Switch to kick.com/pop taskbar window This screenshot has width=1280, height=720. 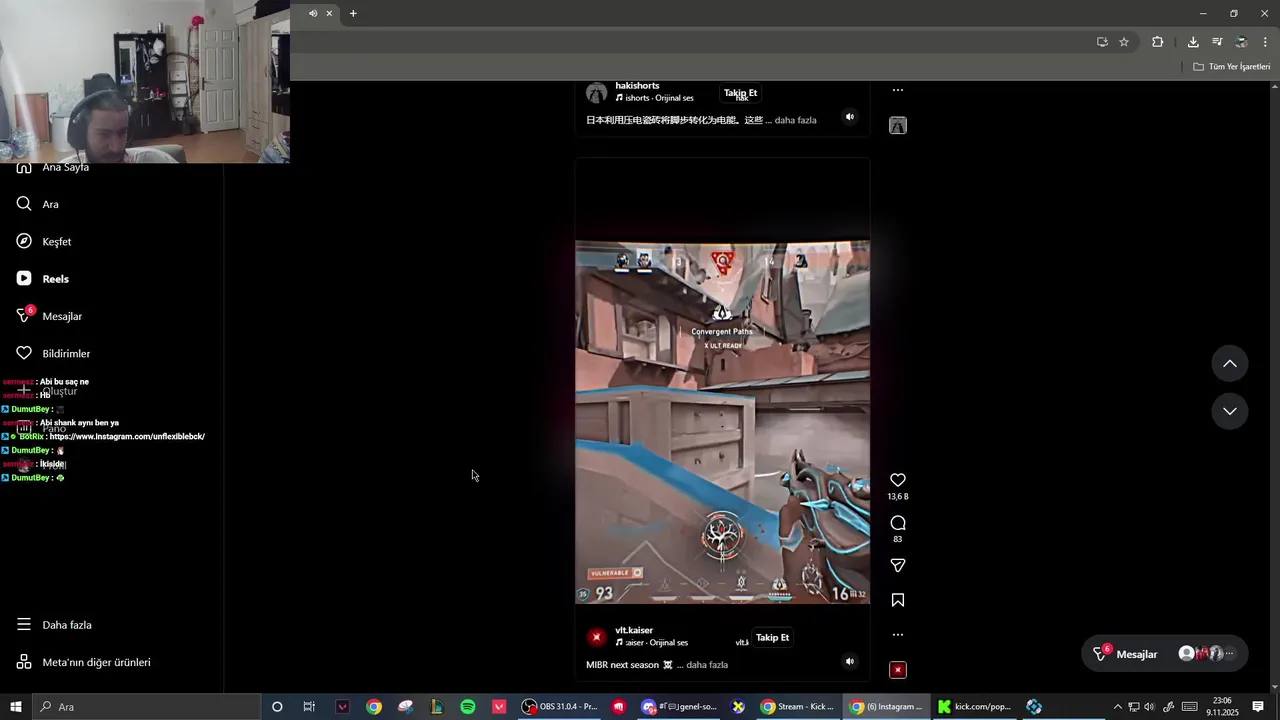(975, 707)
